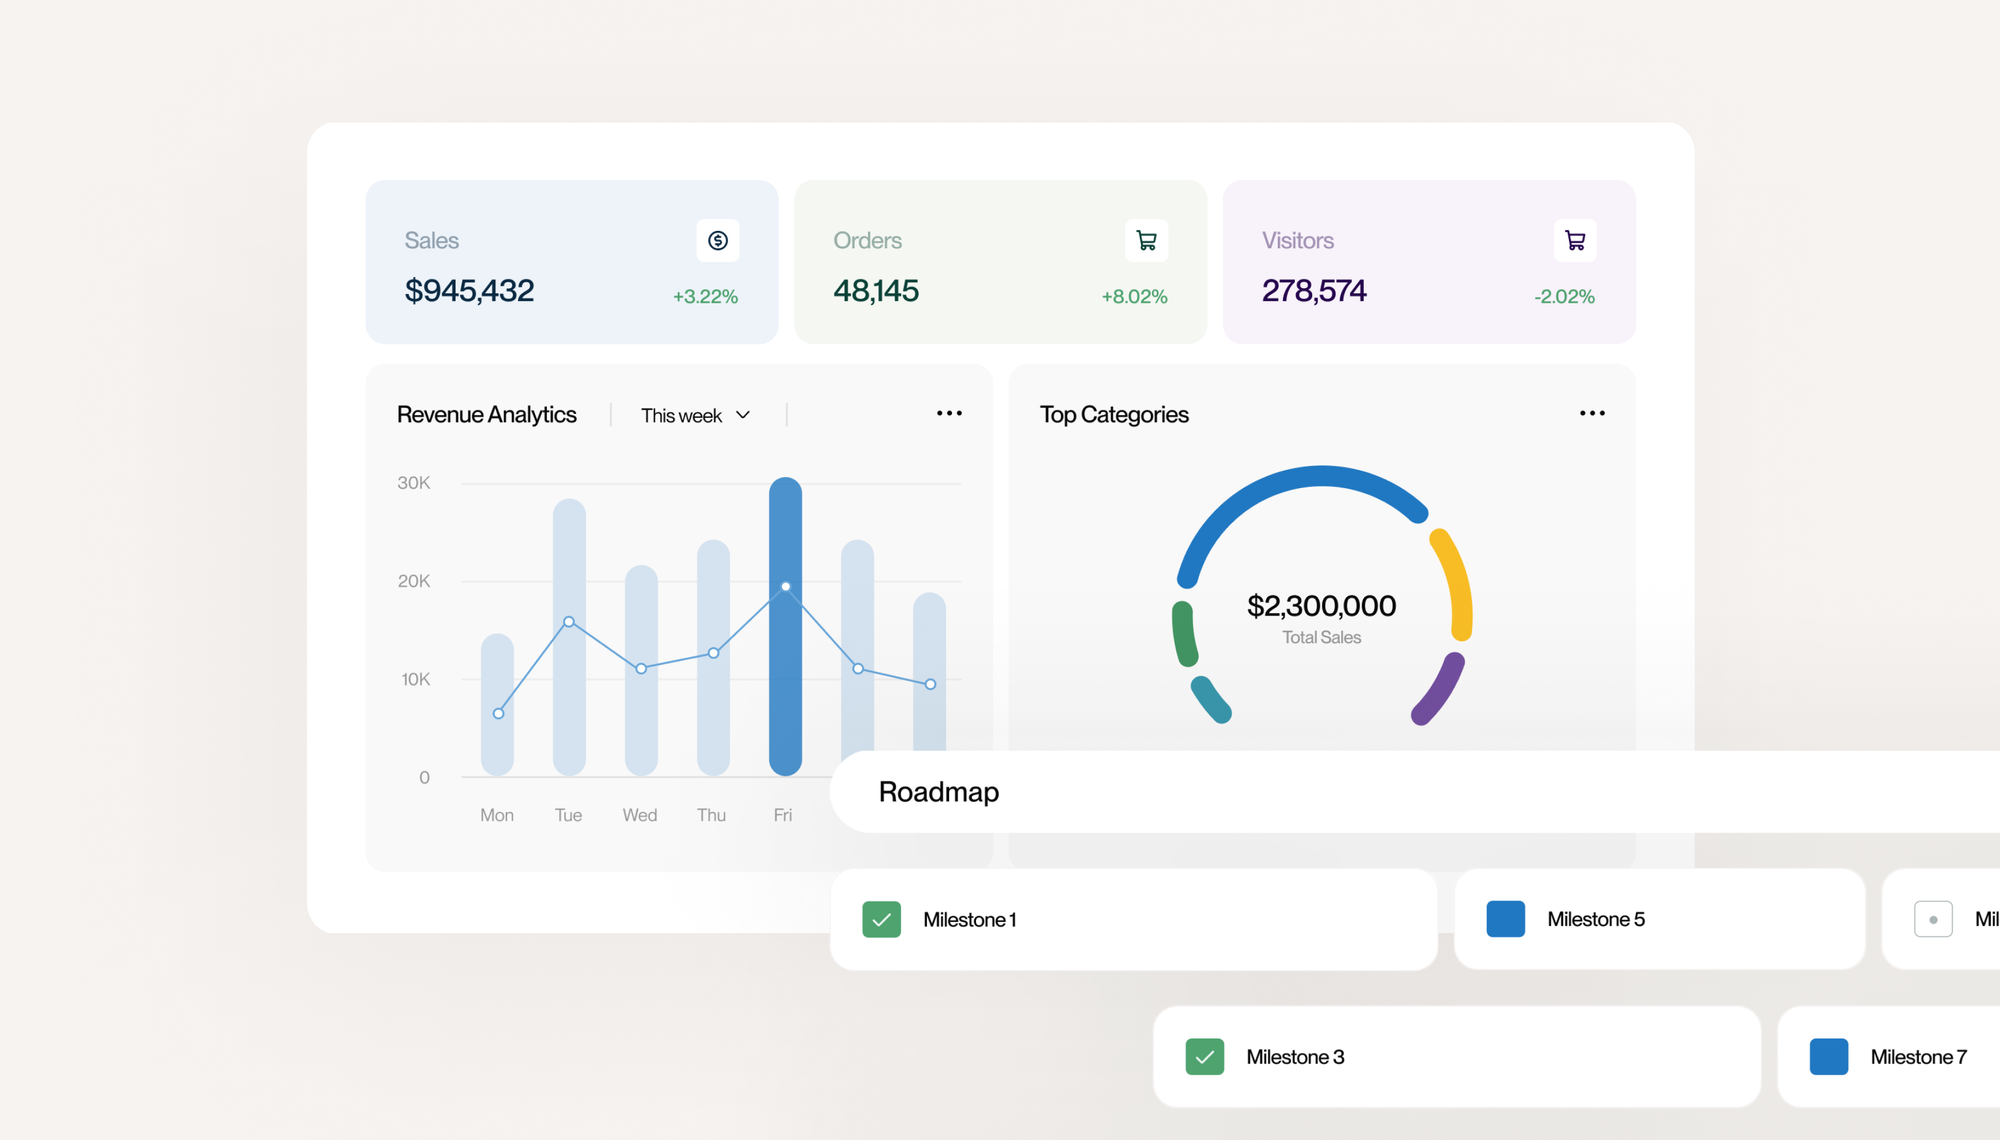The image size is (2000, 1140).
Task: Click the 48,145 orders value
Action: pyautogui.click(x=876, y=291)
